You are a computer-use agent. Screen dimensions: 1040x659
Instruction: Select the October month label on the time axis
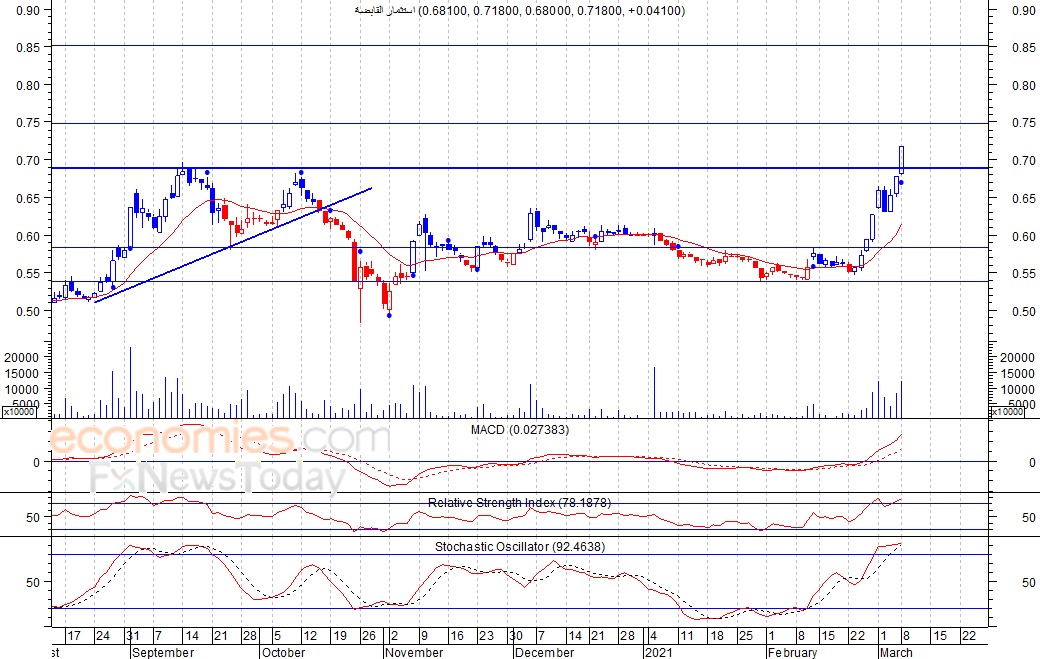click(x=283, y=652)
